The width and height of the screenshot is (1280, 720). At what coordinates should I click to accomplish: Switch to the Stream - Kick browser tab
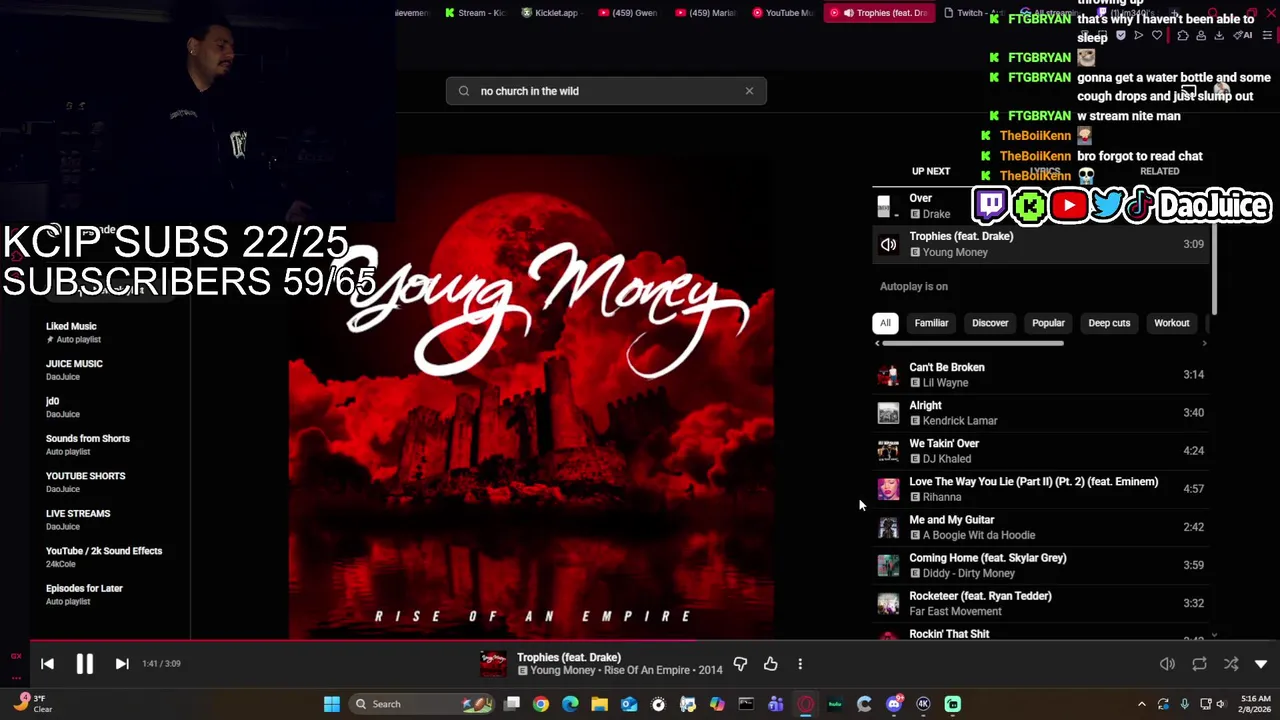pyautogui.click(x=476, y=13)
